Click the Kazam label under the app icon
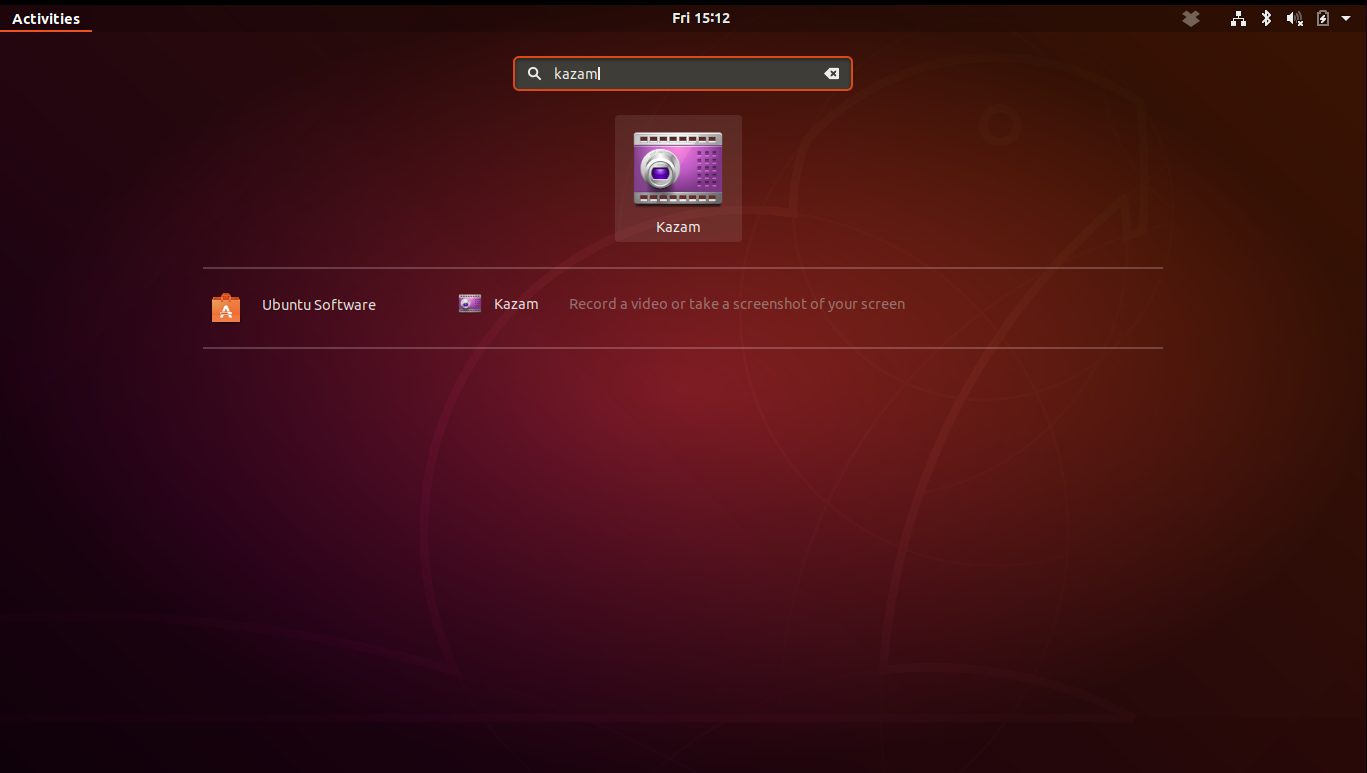The image size is (1367, 773). pyautogui.click(x=678, y=227)
